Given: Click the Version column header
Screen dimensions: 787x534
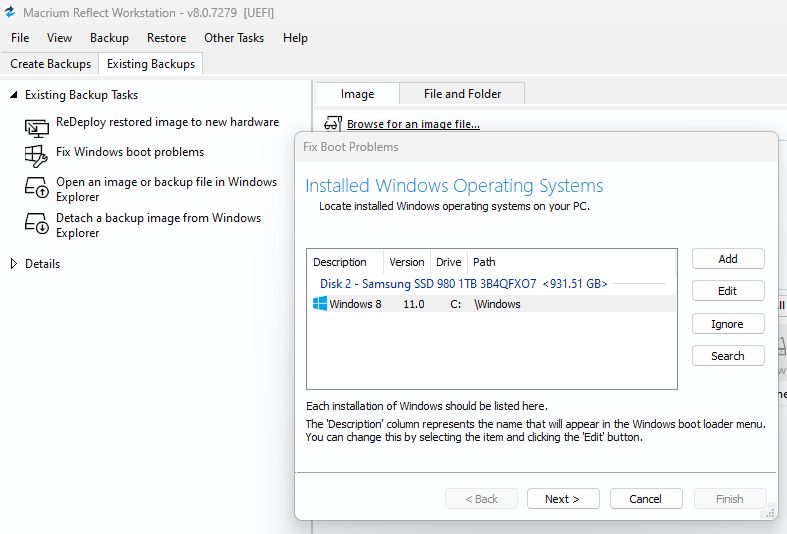Looking at the screenshot, I should tap(407, 262).
